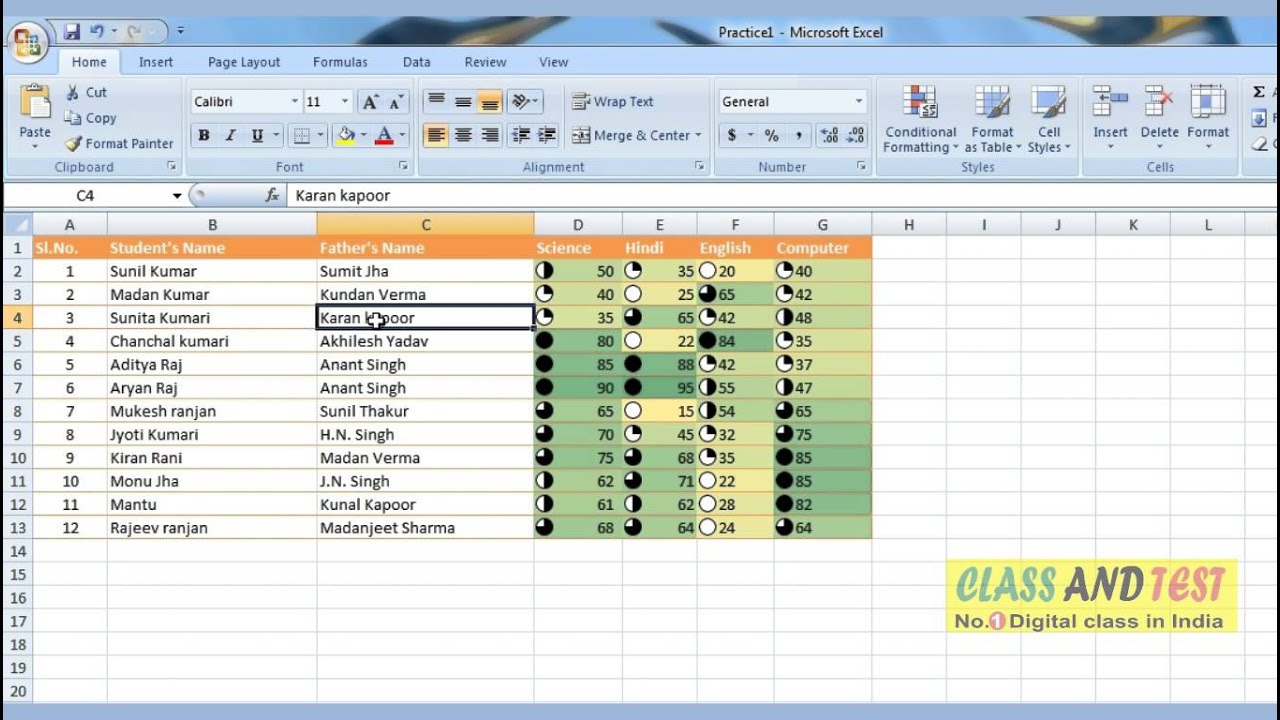Increase decimal places
Image resolution: width=1280 pixels, height=720 pixels.
828,135
